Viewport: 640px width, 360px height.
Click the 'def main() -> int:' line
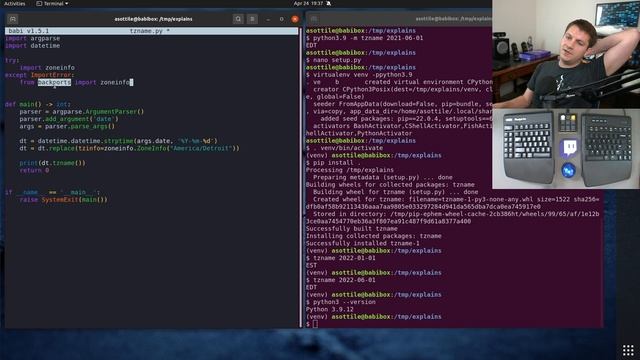tap(38, 104)
